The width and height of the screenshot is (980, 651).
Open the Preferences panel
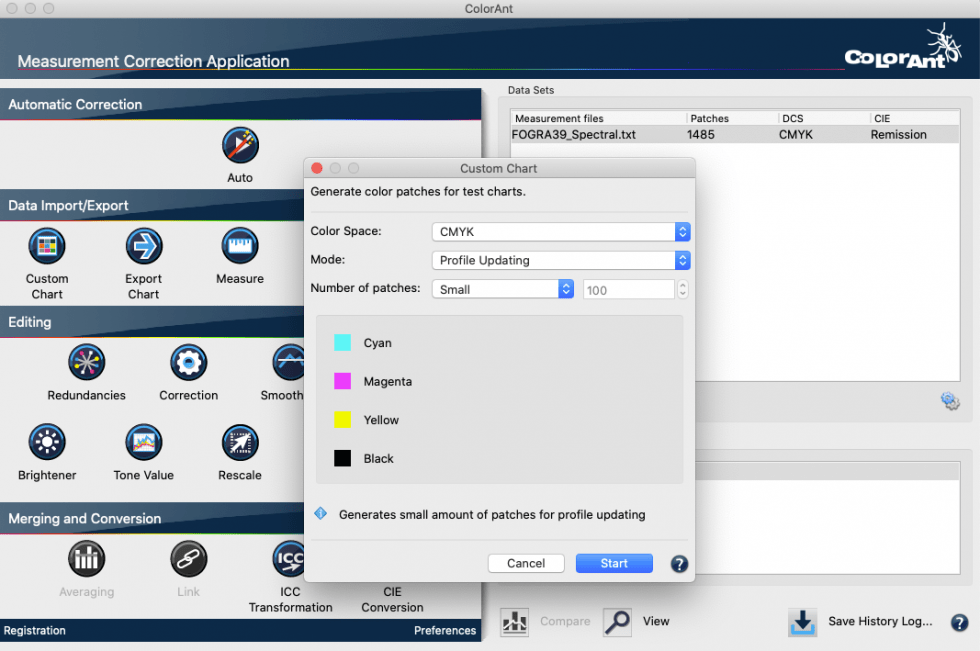point(445,630)
